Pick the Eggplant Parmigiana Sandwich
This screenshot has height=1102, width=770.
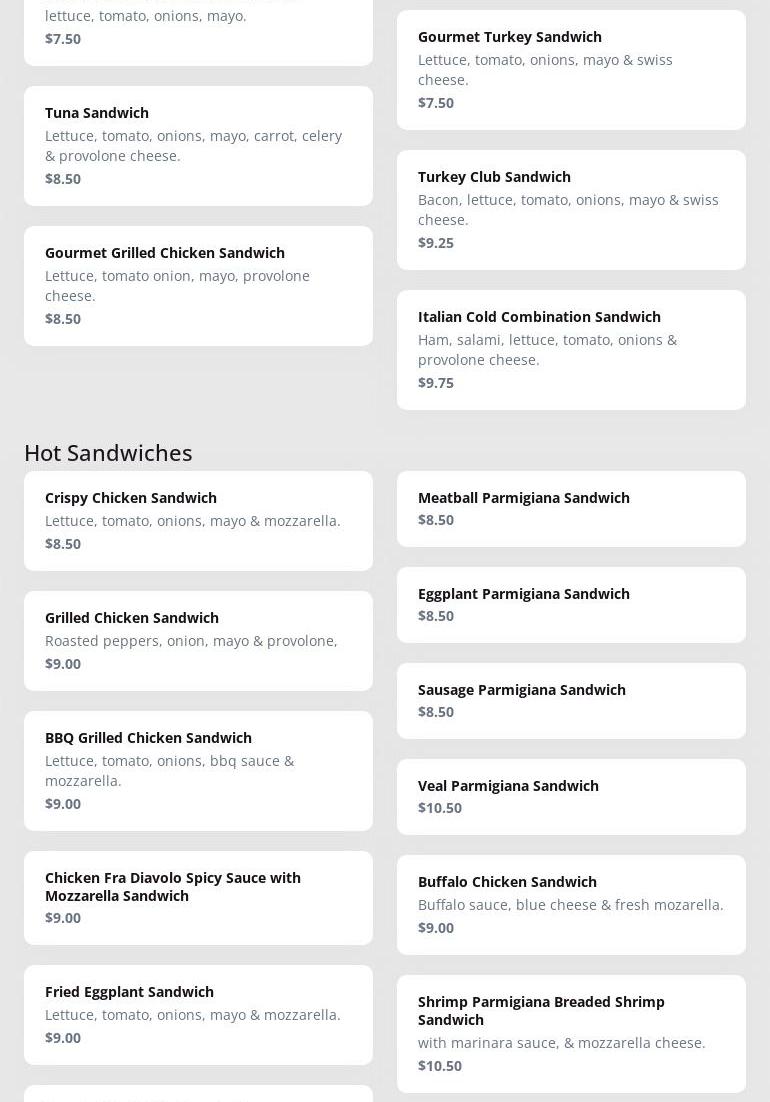[571, 604]
